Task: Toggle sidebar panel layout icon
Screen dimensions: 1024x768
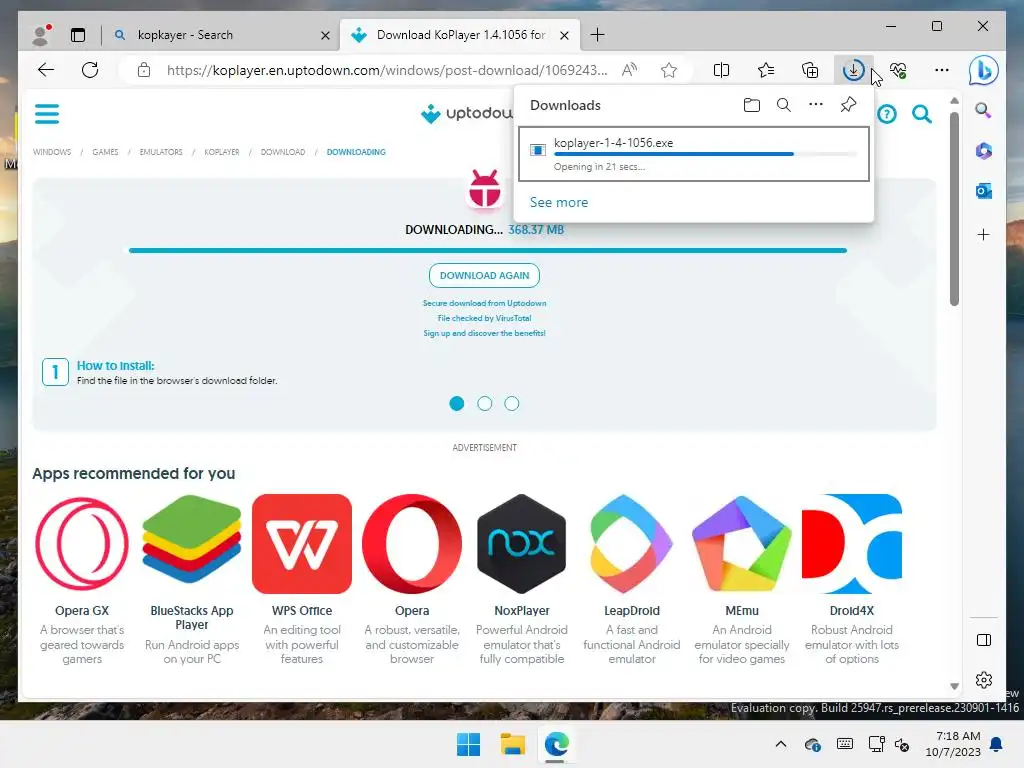Action: (984, 640)
